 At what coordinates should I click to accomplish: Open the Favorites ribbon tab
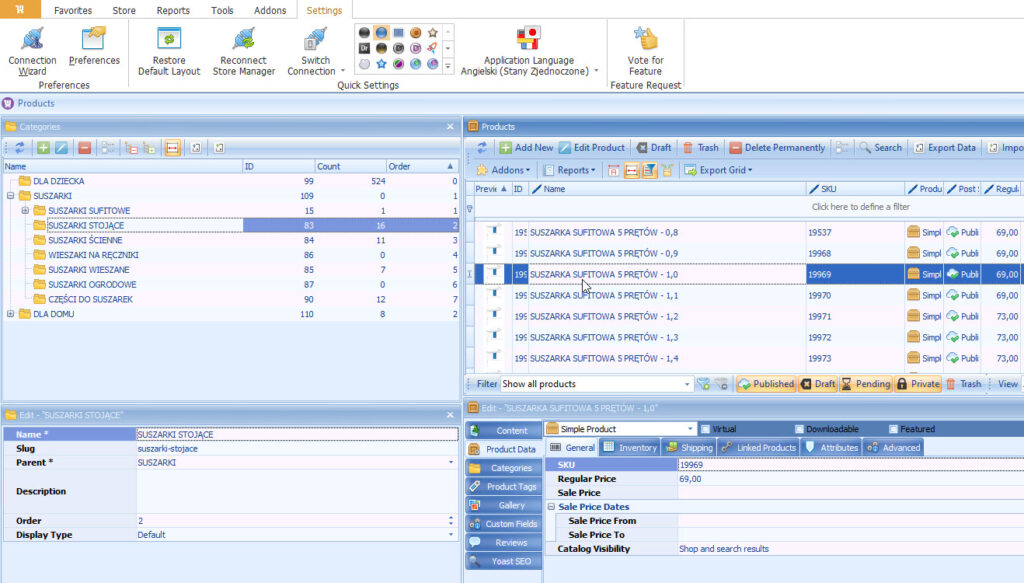coord(72,10)
